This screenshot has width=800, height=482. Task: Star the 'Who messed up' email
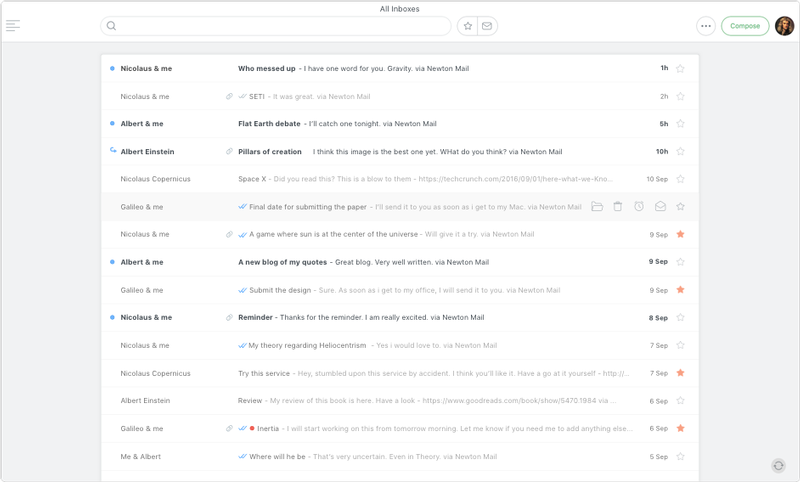[680, 69]
